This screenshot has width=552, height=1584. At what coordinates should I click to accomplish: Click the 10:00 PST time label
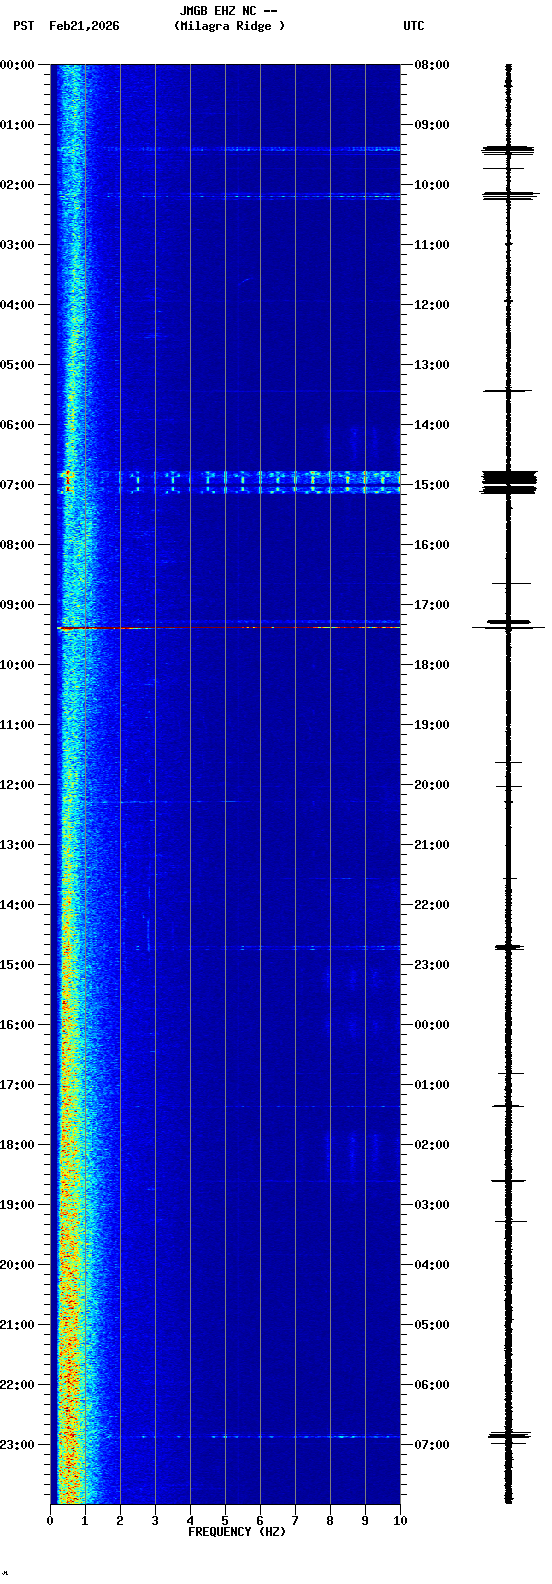click(18, 665)
